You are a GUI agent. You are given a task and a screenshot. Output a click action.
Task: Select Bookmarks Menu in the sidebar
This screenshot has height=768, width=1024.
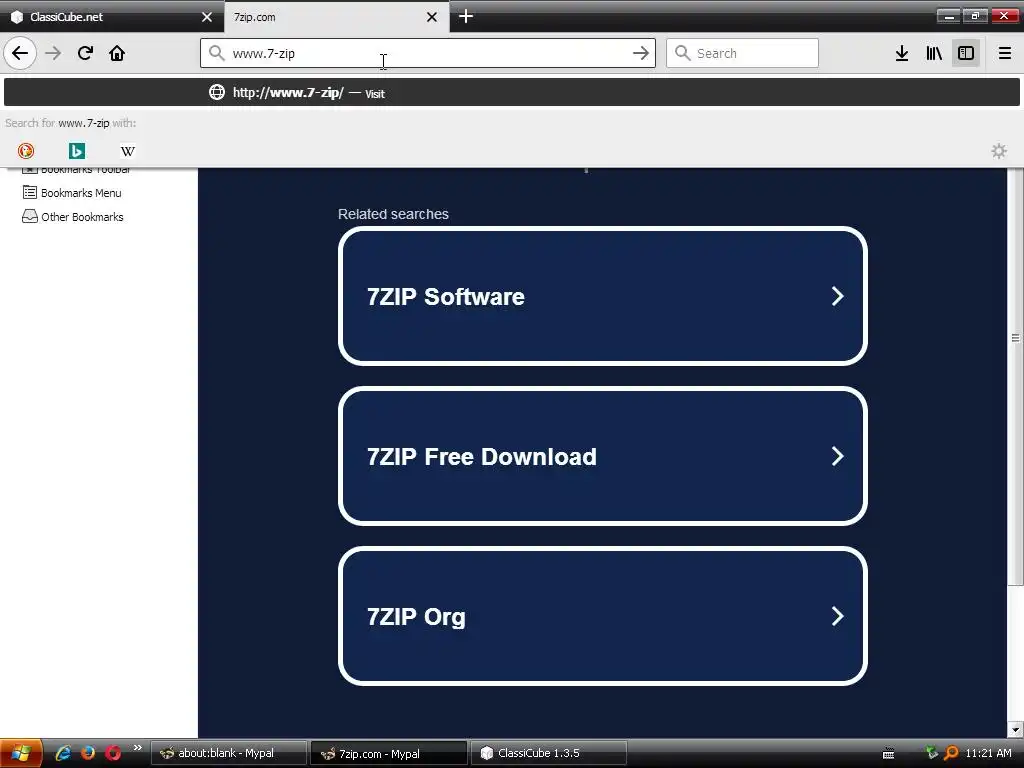[x=72, y=193]
